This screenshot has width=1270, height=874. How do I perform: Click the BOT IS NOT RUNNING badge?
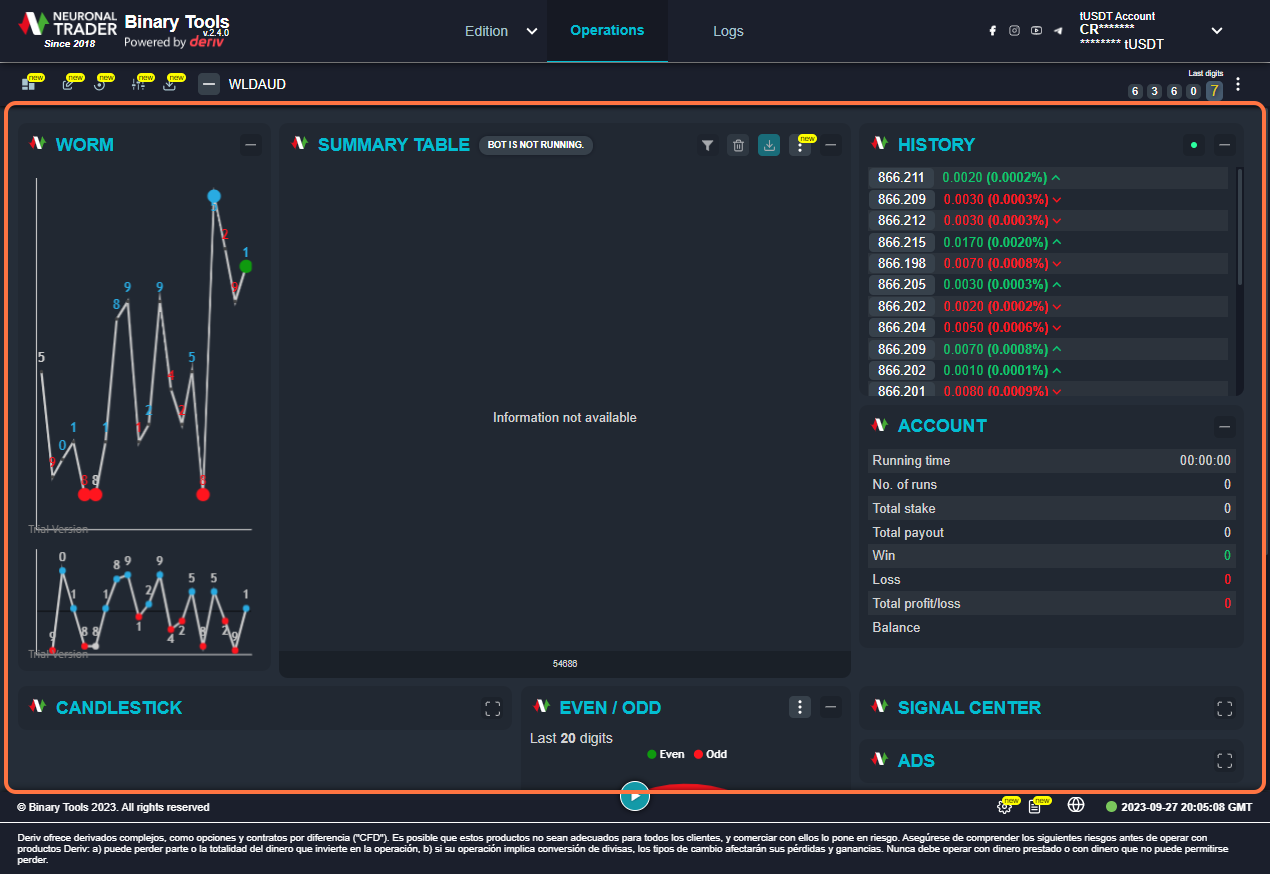tap(536, 145)
